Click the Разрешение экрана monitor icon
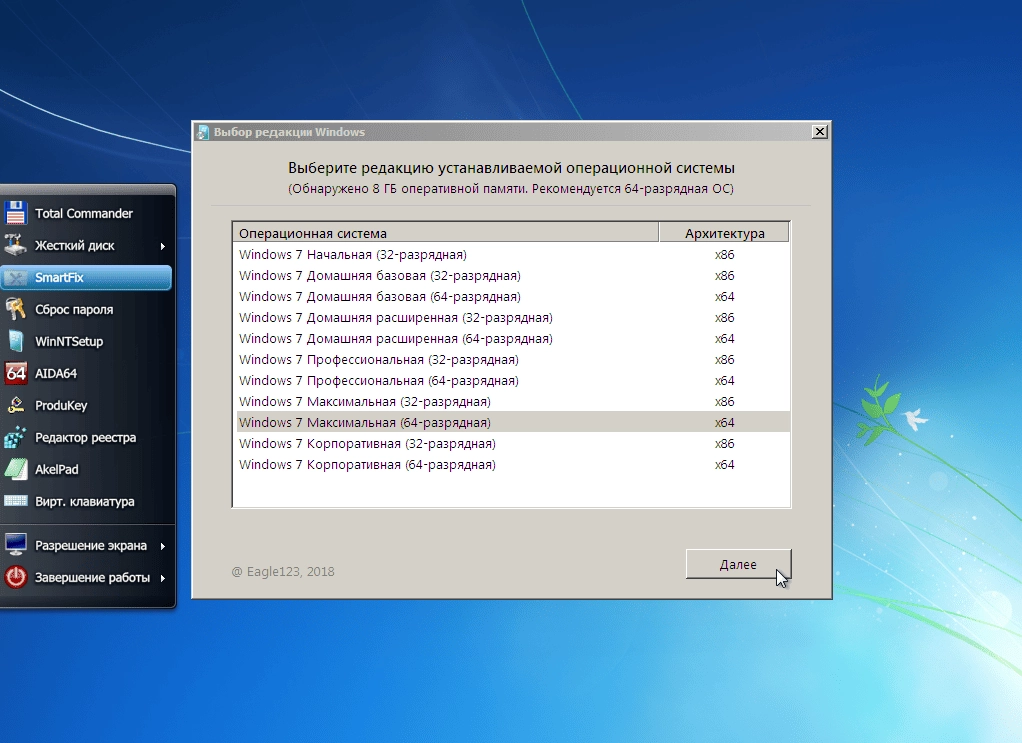 pos(16,545)
